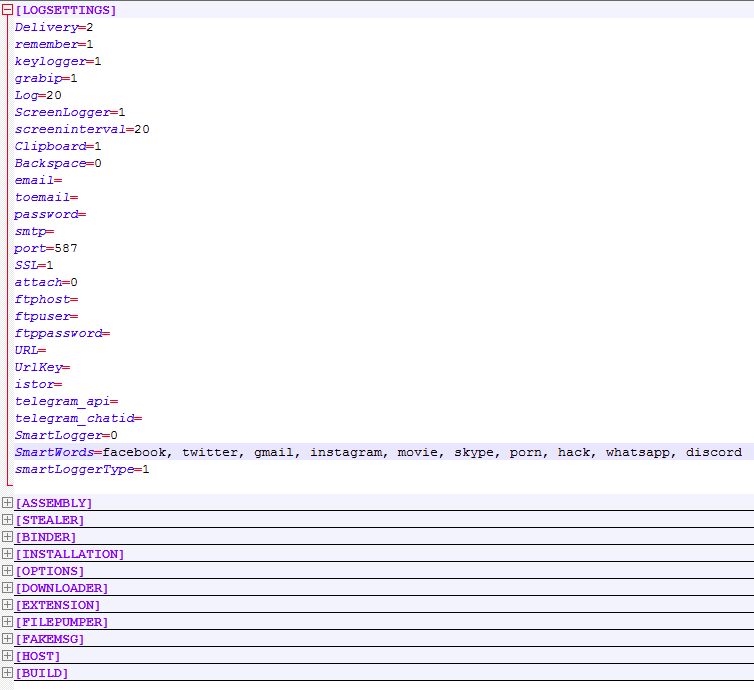The width and height of the screenshot is (754, 690).
Task: Click the word discord in SmartWords
Action: 714,452
